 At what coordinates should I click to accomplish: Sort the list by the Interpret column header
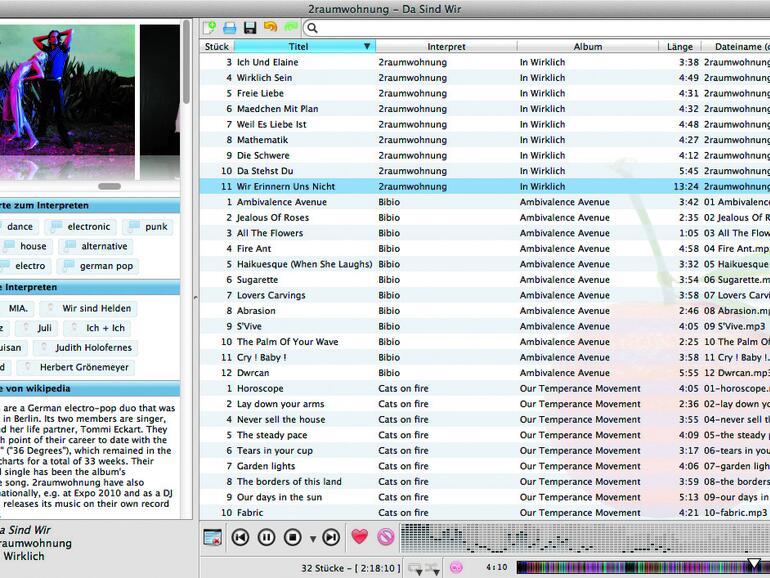pyautogui.click(x=446, y=46)
